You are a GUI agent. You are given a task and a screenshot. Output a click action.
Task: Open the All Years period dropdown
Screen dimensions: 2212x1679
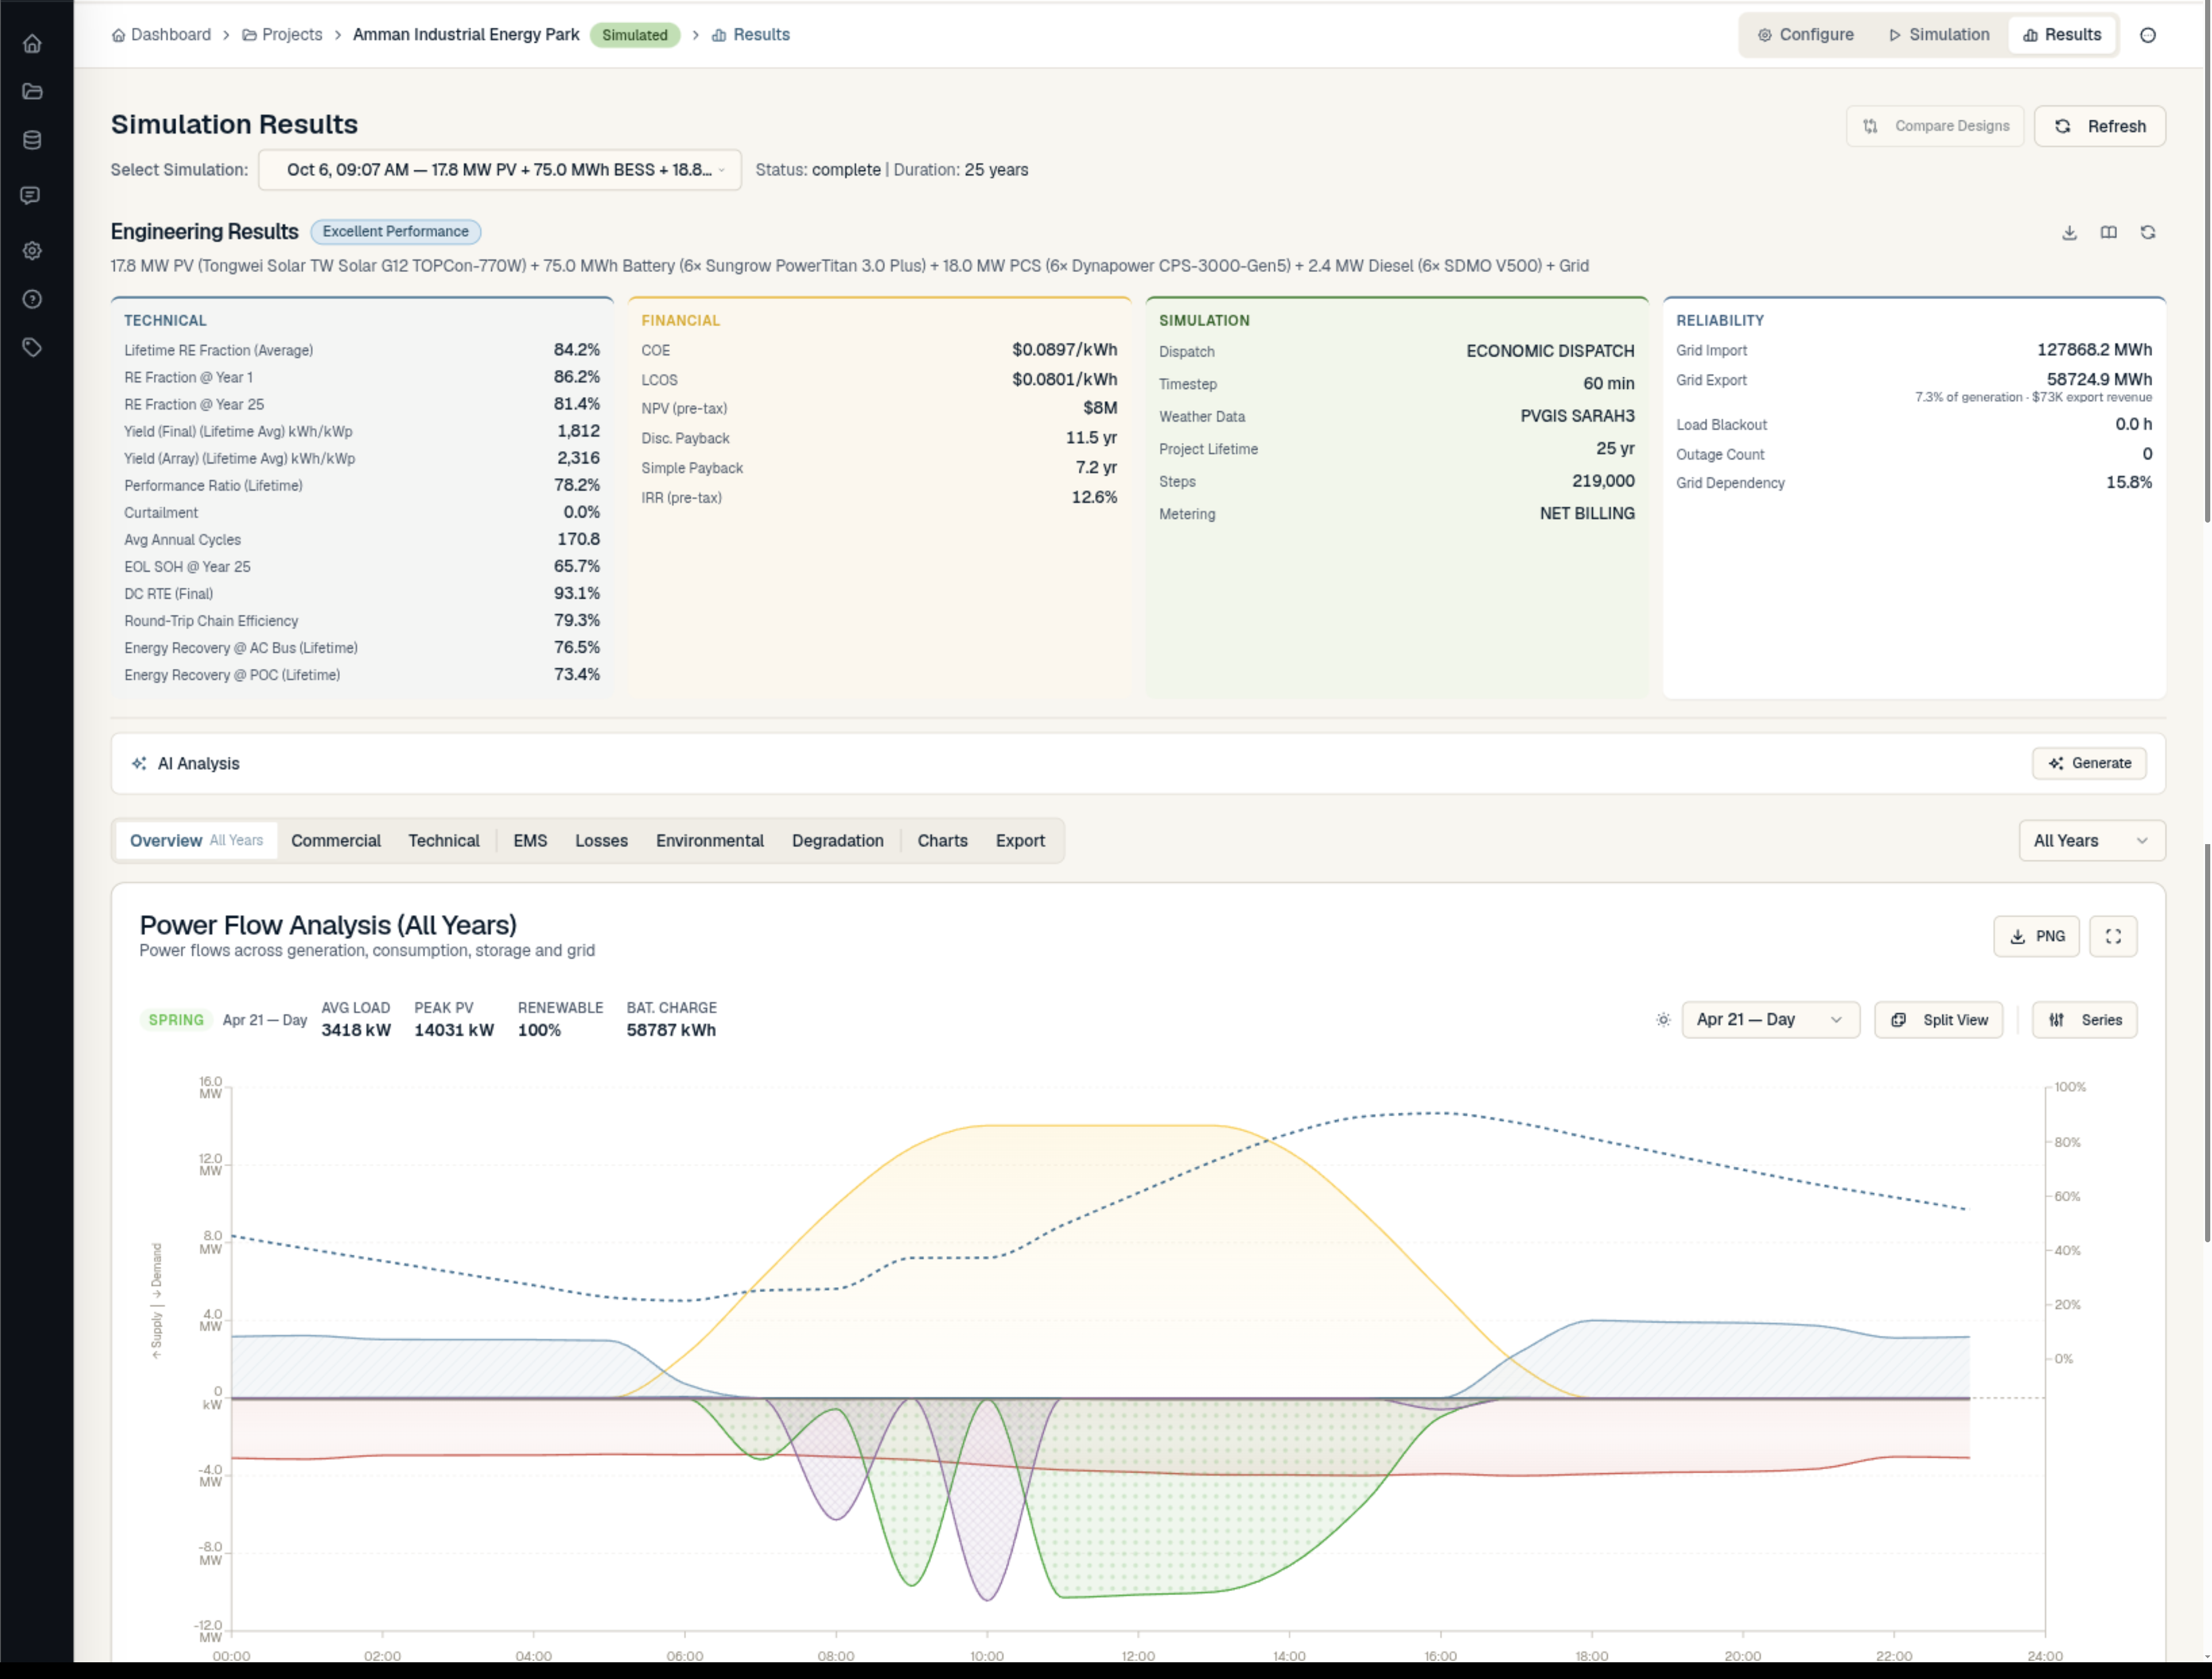point(2092,841)
